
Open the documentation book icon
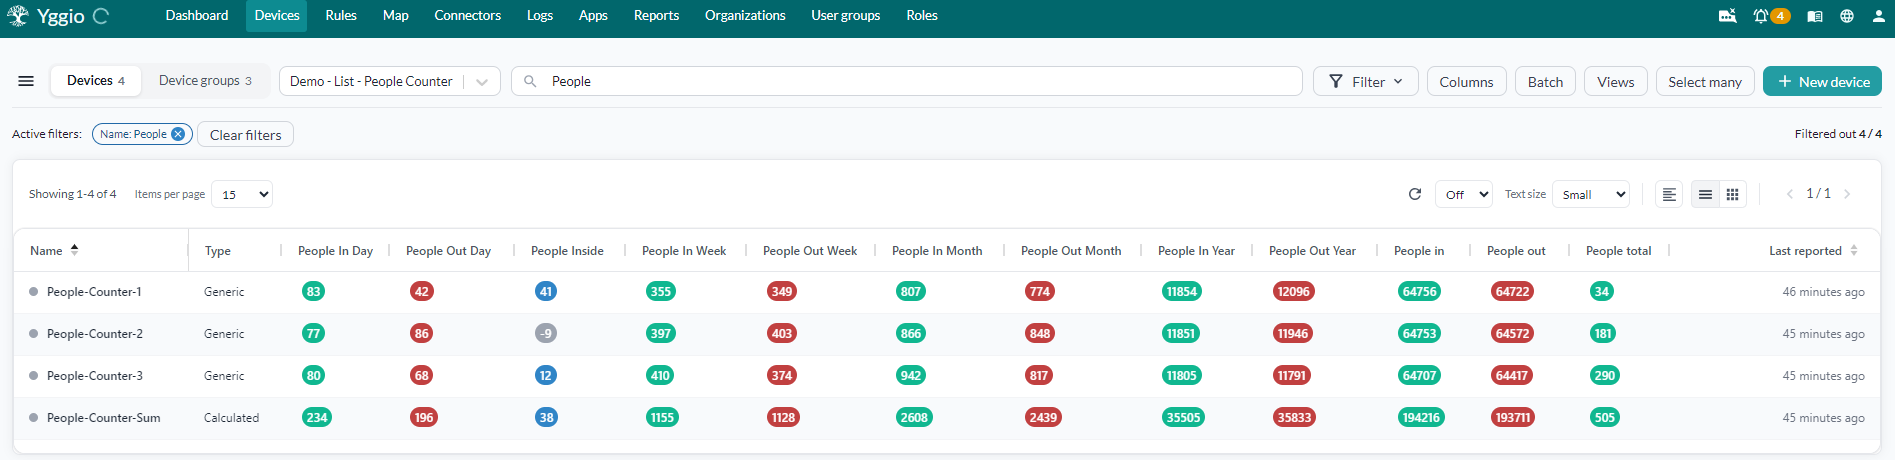click(x=1815, y=16)
